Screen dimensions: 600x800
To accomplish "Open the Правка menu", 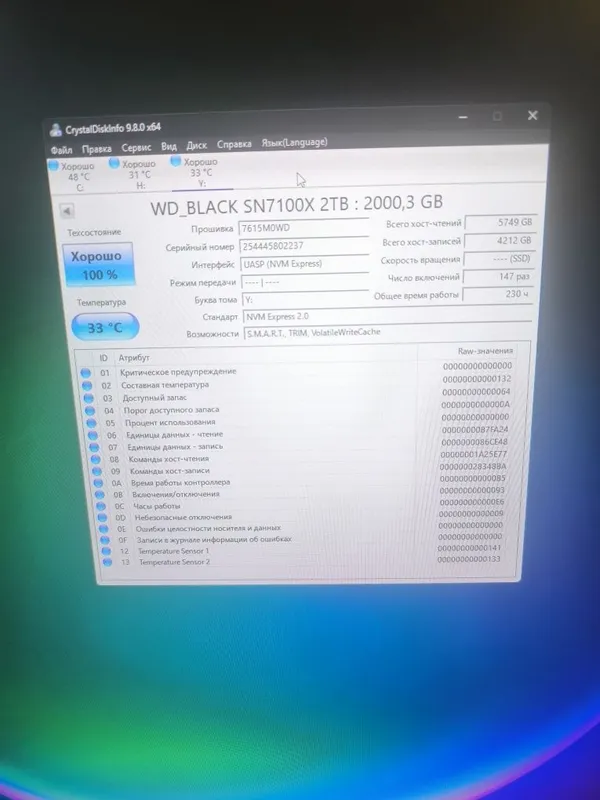I will coord(96,148).
